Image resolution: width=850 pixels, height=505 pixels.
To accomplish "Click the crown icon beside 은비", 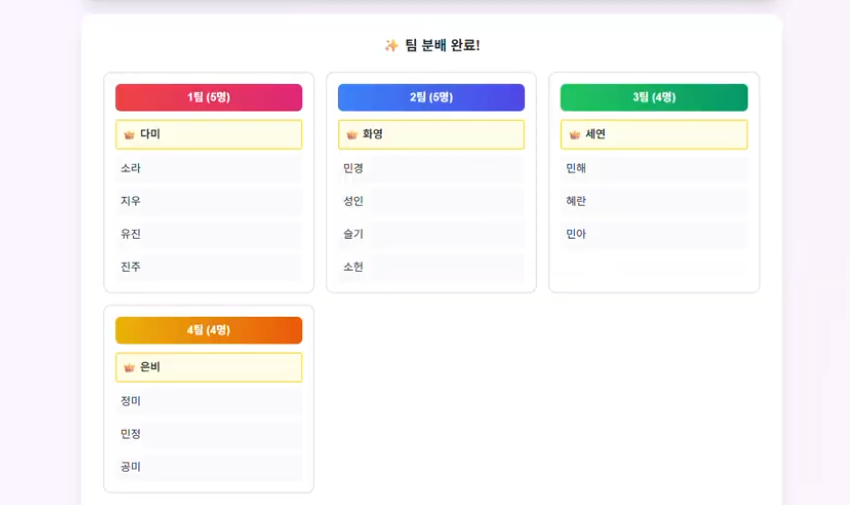I will [x=129, y=368].
